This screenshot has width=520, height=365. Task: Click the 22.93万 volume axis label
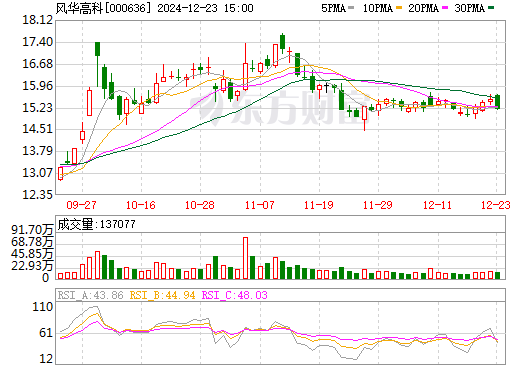[x=32, y=266]
